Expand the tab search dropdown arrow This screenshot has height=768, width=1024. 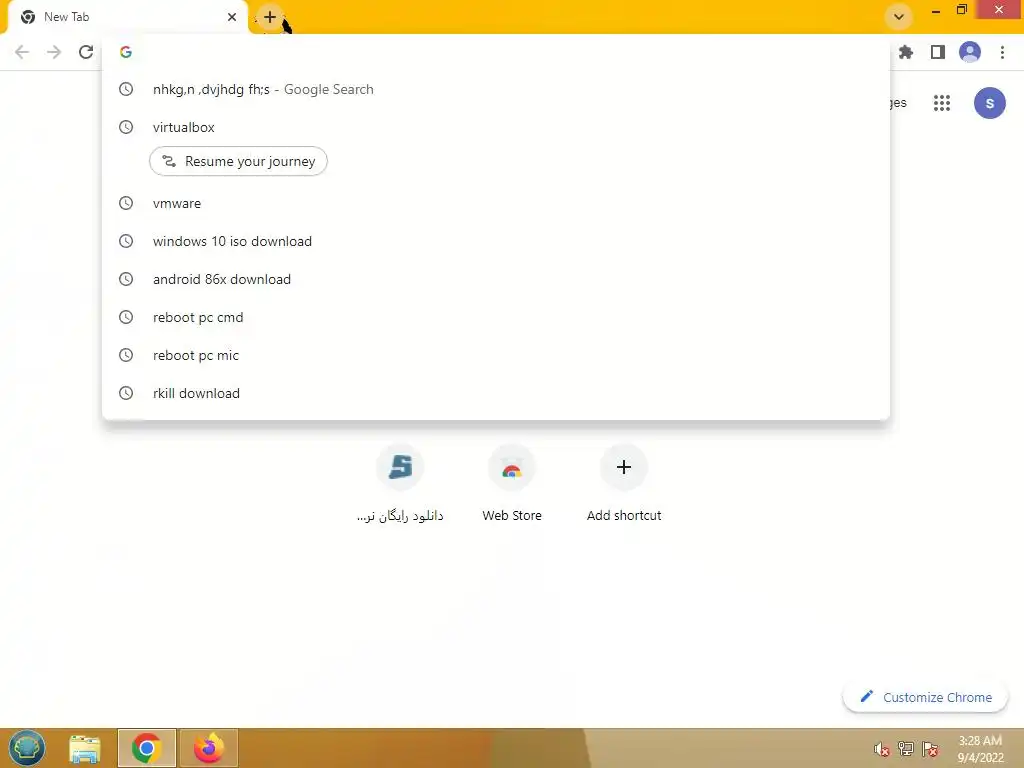coord(899,17)
